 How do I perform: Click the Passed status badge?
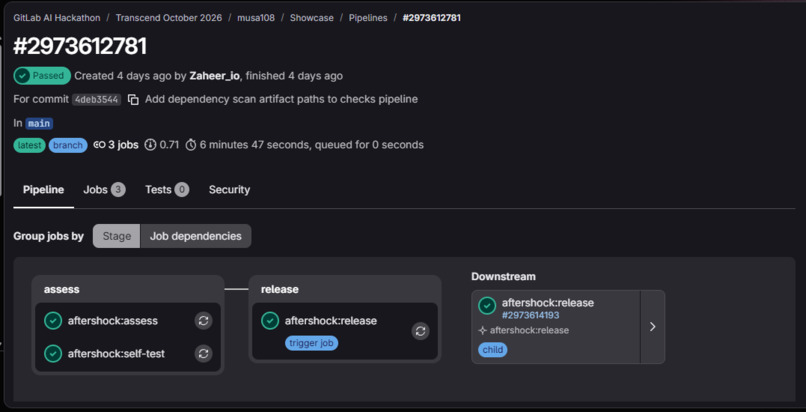tap(42, 76)
